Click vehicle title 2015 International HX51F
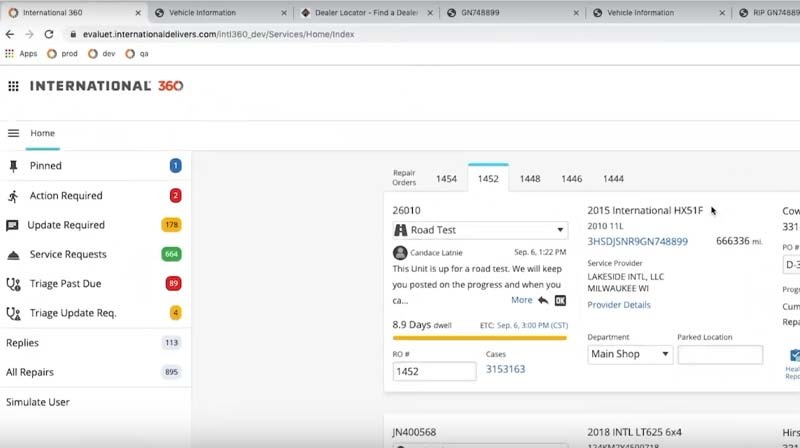This screenshot has width=800, height=448. [645, 211]
